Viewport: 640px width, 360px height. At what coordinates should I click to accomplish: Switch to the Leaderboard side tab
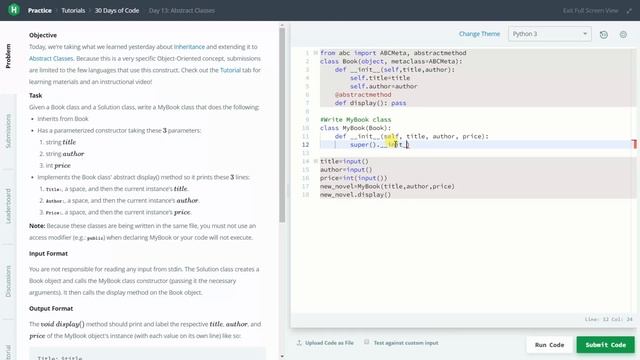(x=8, y=206)
